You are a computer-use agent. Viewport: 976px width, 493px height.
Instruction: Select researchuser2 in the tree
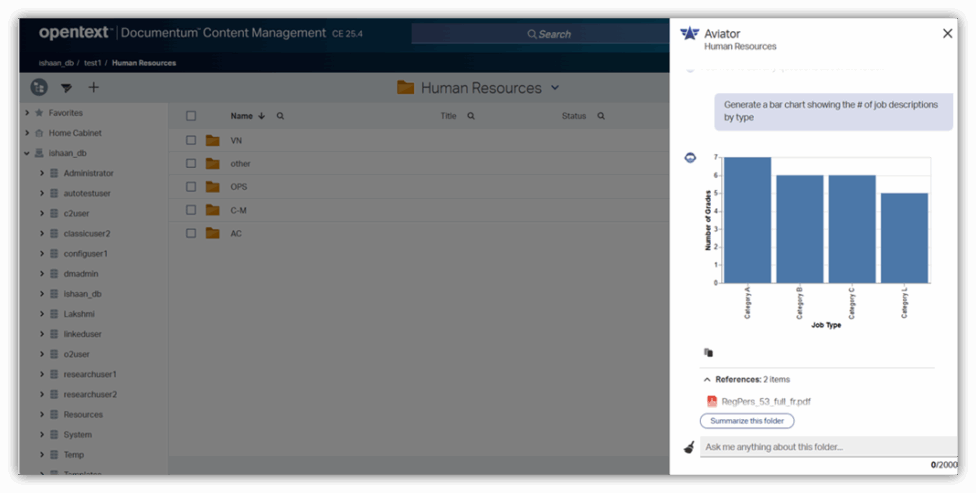coord(90,395)
